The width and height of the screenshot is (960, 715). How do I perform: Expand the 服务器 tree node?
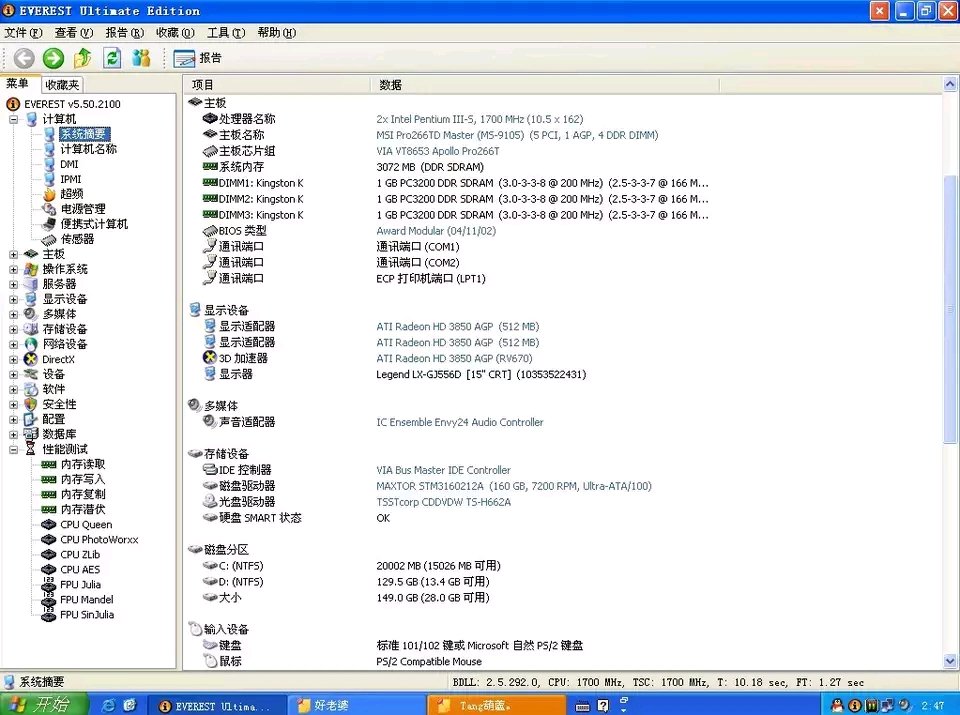pyautogui.click(x=13, y=284)
